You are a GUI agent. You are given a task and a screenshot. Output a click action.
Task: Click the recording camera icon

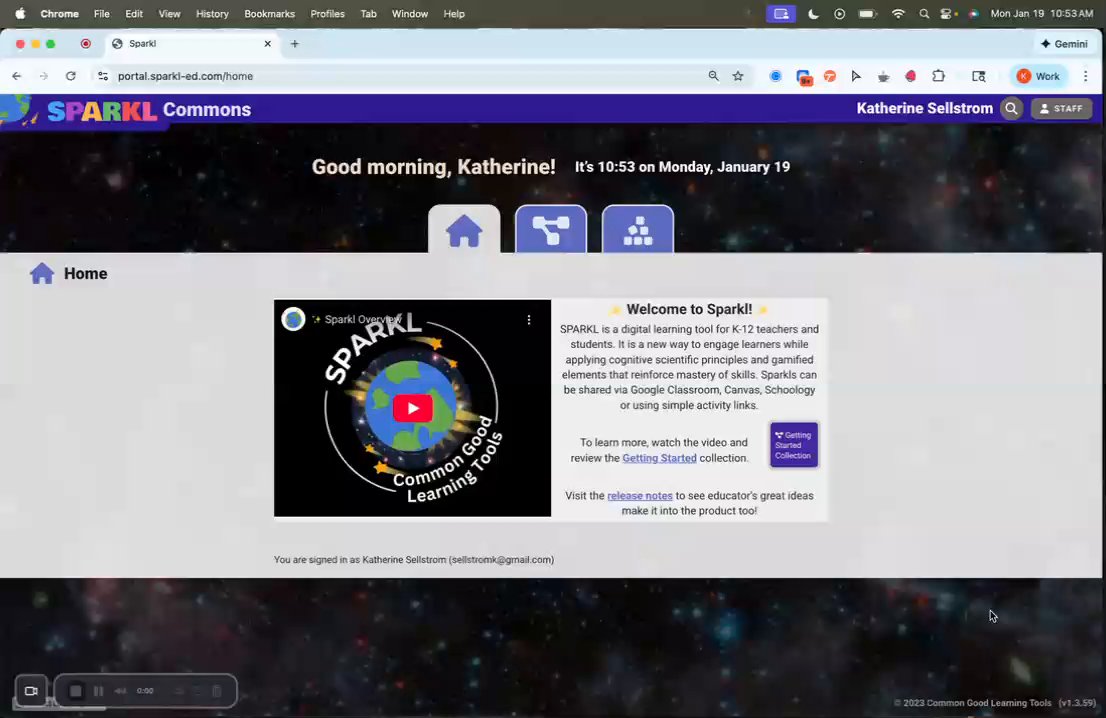pyautogui.click(x=31, y=690)
